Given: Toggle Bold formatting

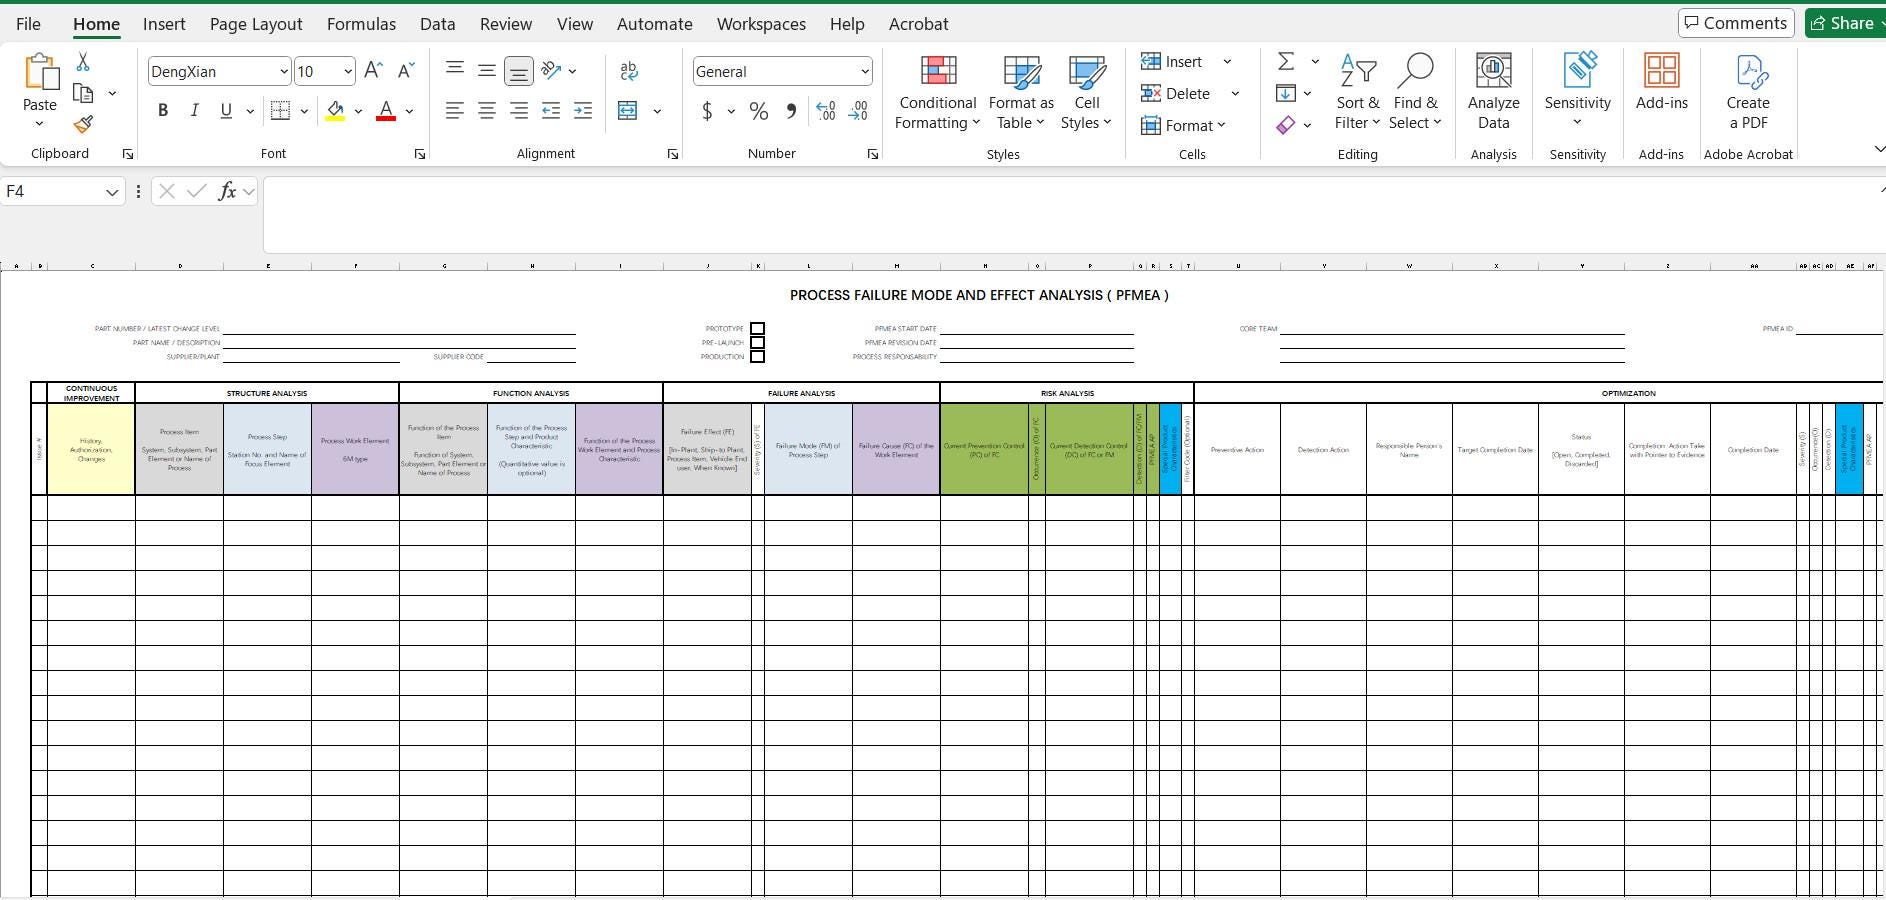Looking at the screenshot, I should pyautogui.click(x=163, y=111).
